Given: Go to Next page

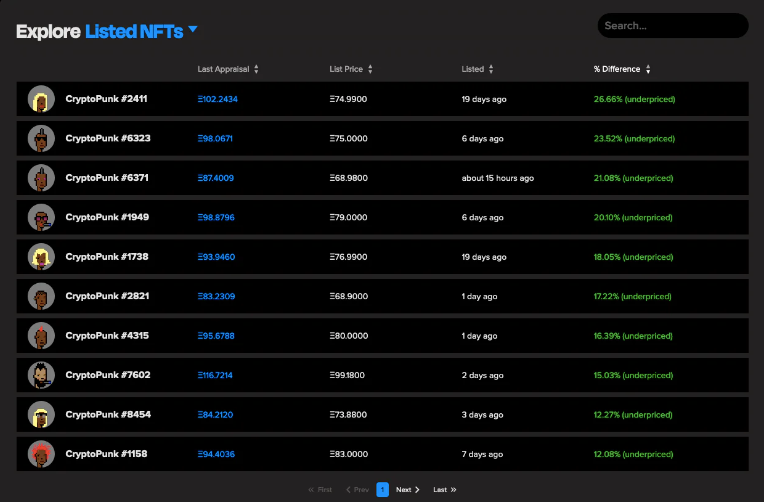Looking at the screenshot, I should (407, 490).
